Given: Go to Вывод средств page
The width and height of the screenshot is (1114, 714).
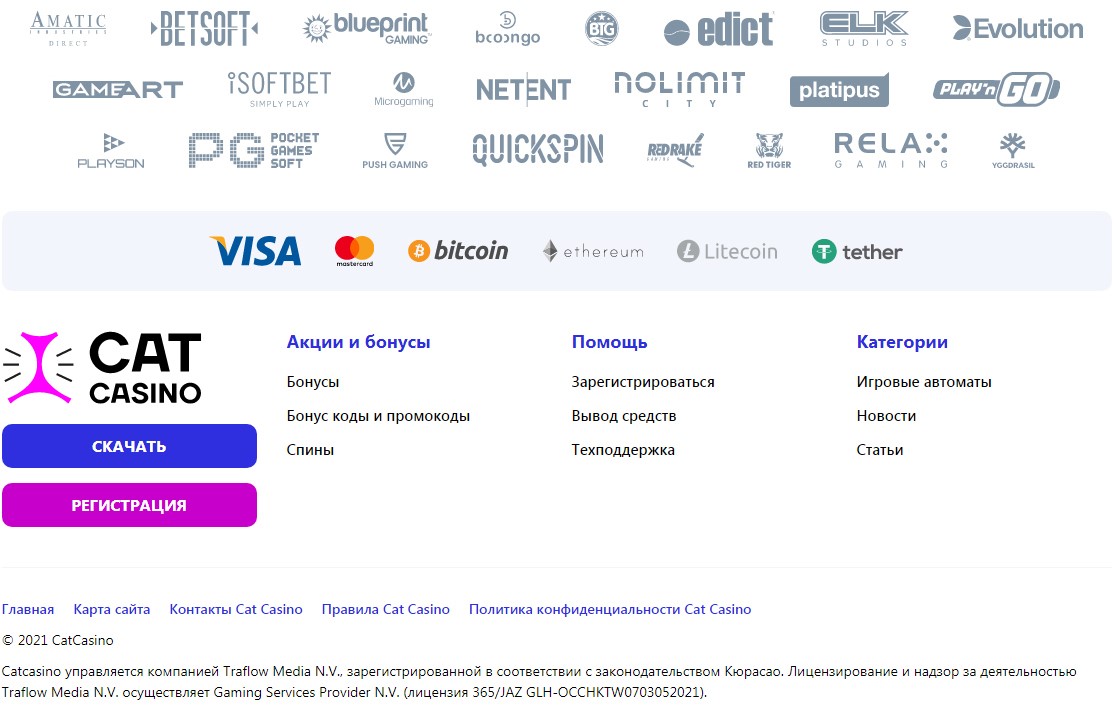Looking at the screenshot, I should (624, 416).
